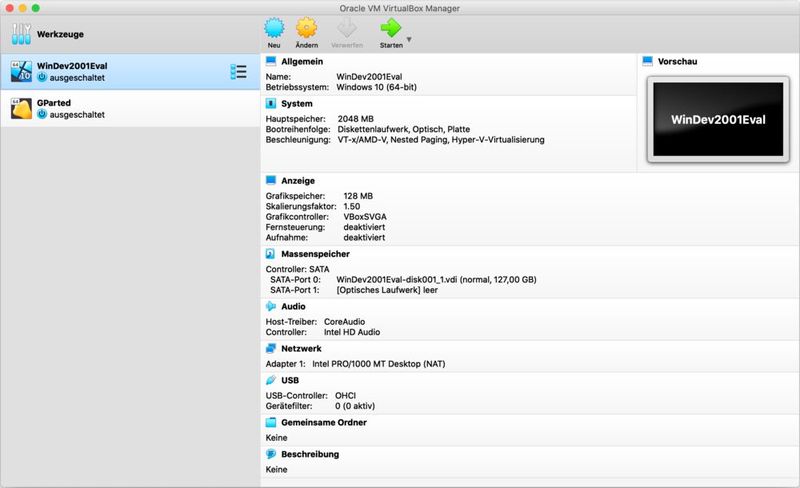Click the boot order 'Diskettenlaufwerk, Optisch, Platte'

point(404,129)
